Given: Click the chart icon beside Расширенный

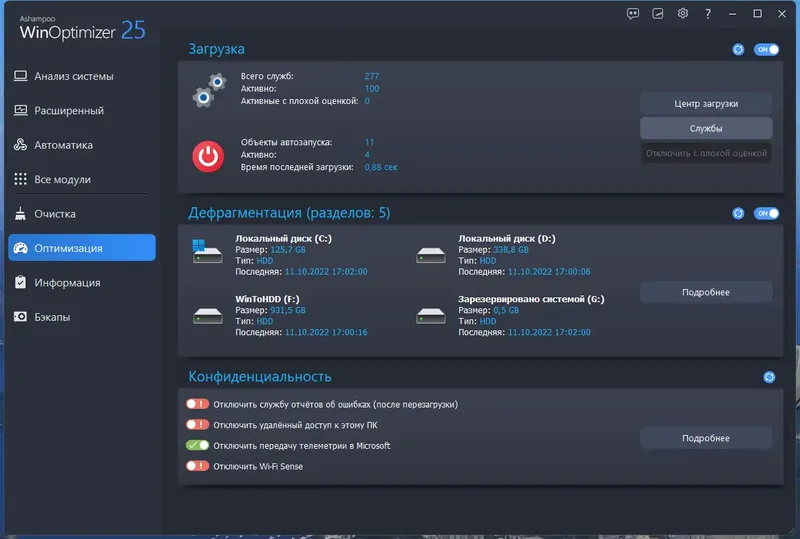Looking at the screenshot, I should [20, 110].
